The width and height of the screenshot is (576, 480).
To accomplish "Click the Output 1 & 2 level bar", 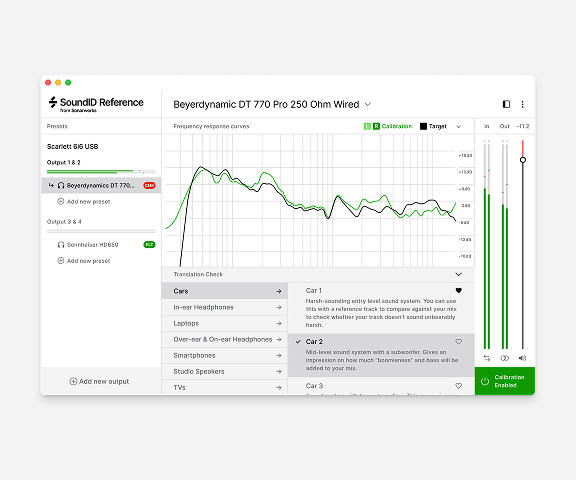I will click(101, 172).
